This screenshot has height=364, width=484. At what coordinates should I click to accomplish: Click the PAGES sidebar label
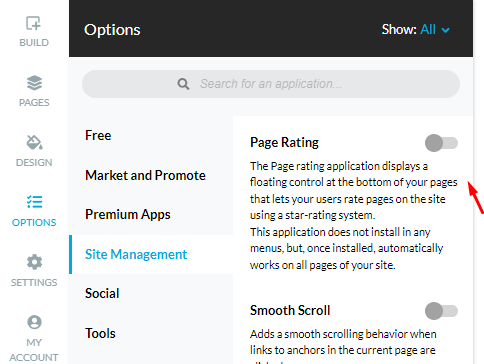(x=34, y=103)
